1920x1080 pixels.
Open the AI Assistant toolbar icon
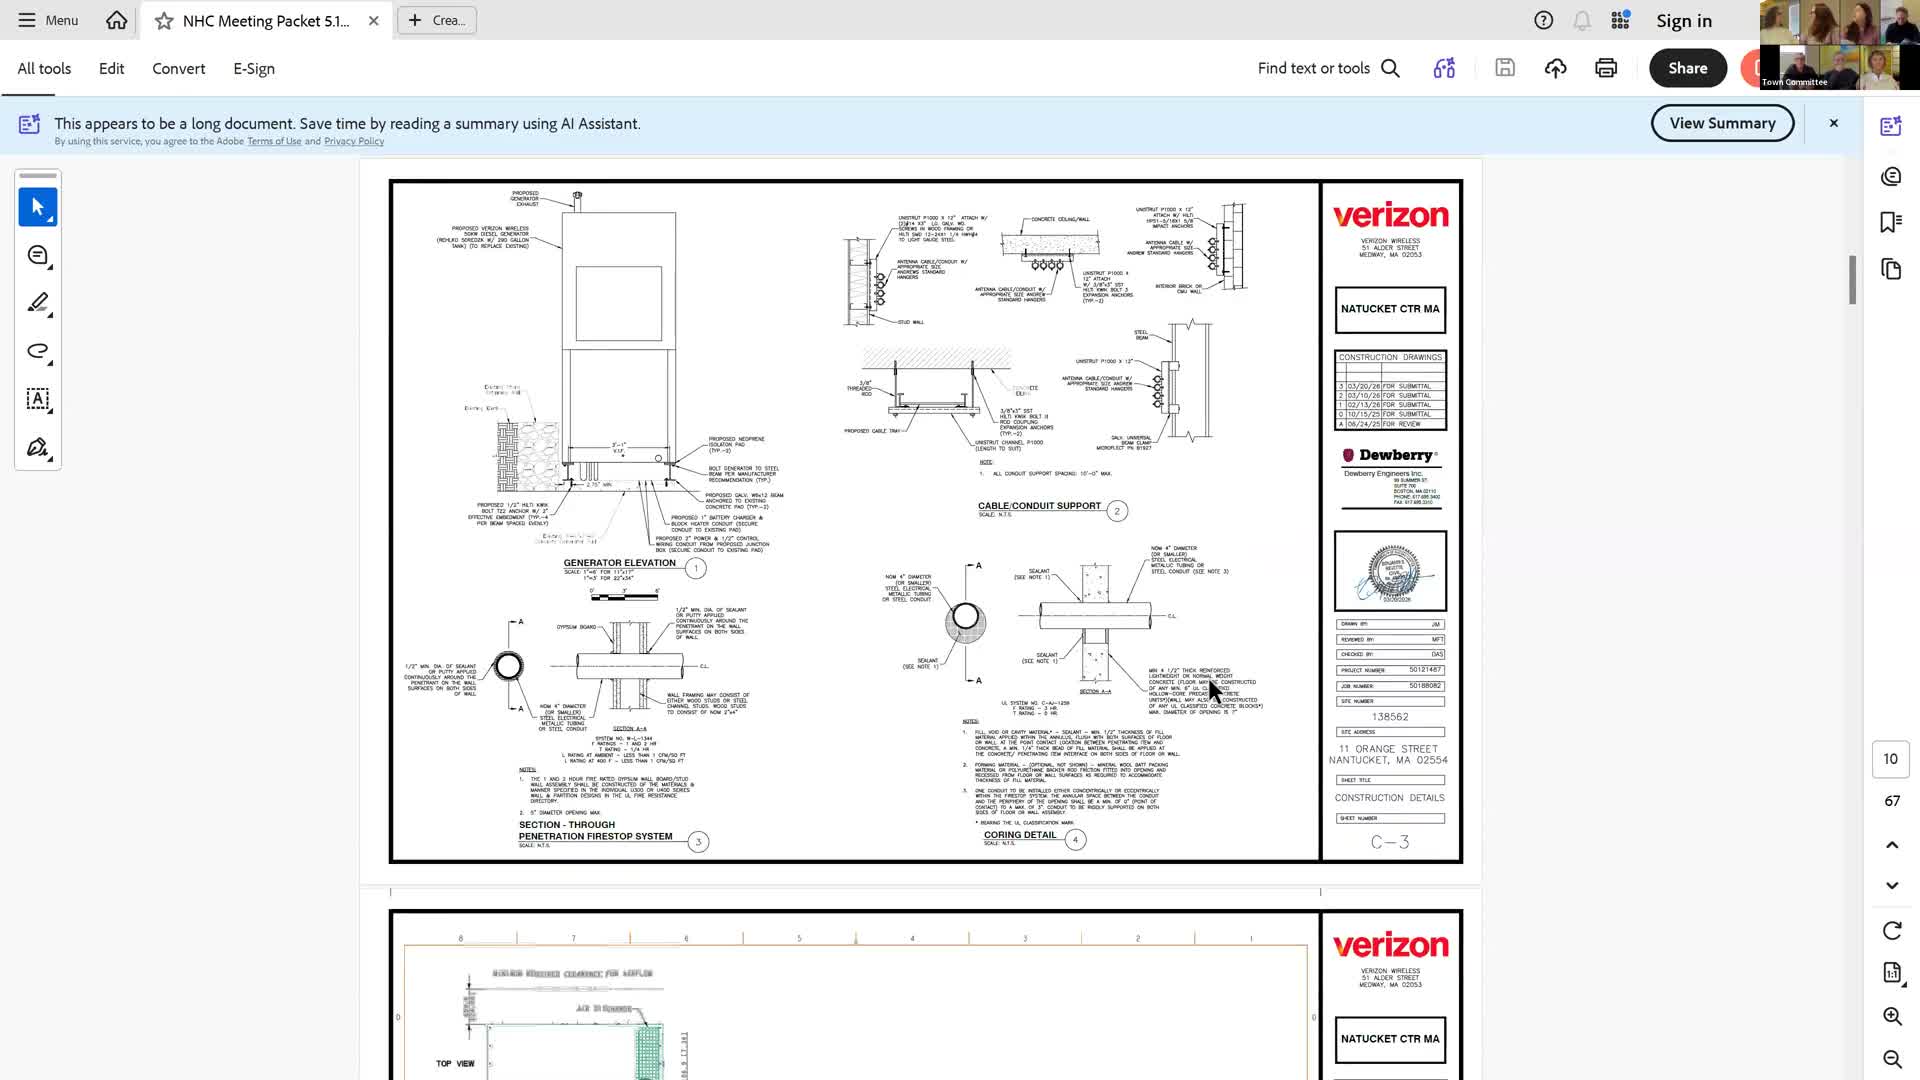(1444, 68)
